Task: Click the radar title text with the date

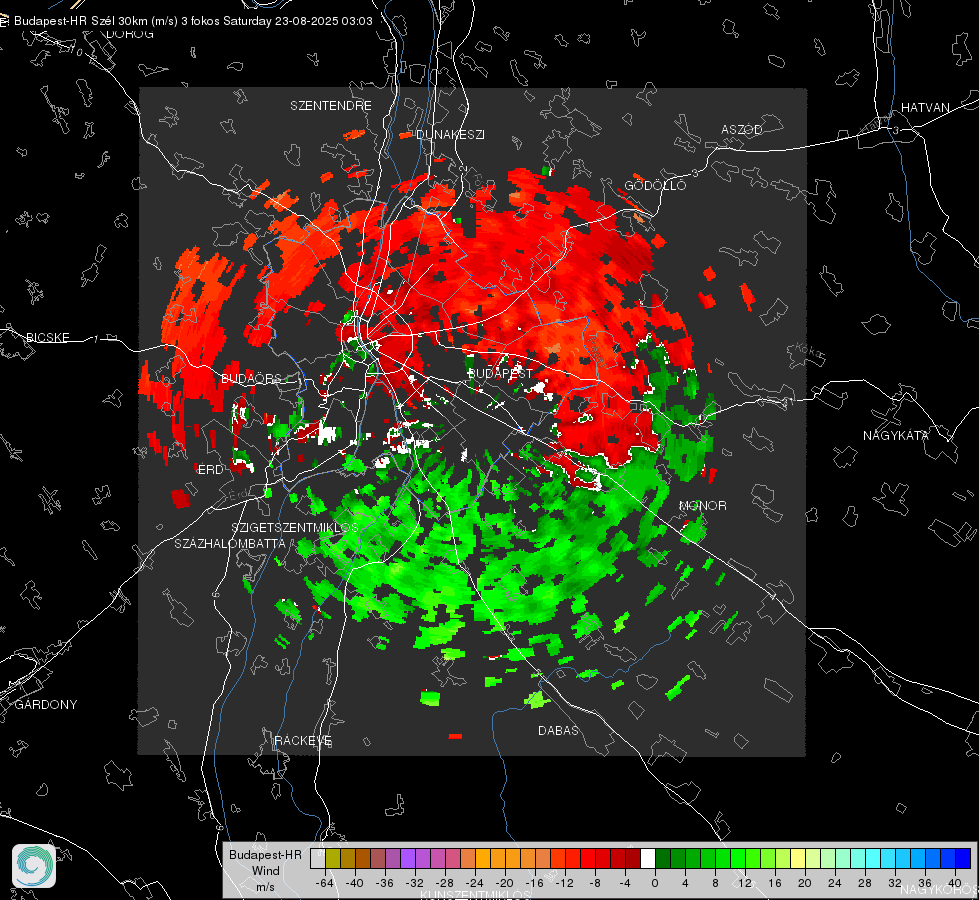Action: point(193,21)
